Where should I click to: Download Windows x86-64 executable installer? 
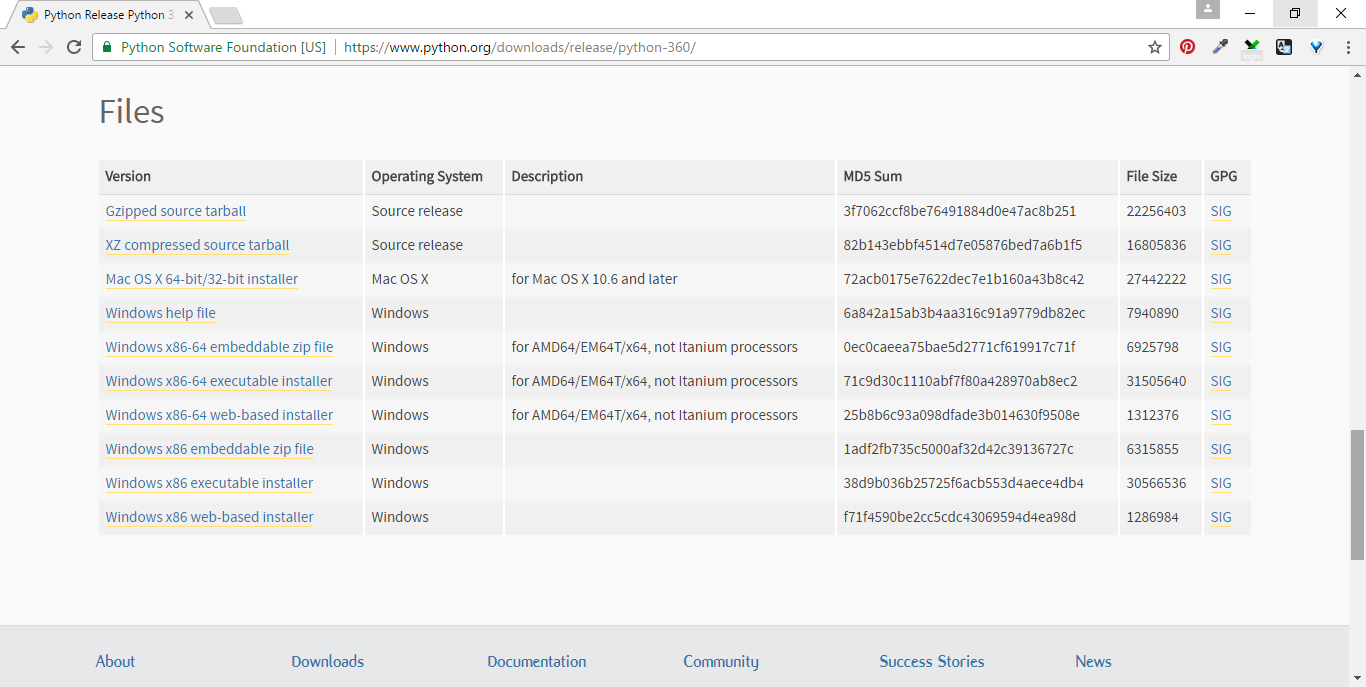coord(219,381)
